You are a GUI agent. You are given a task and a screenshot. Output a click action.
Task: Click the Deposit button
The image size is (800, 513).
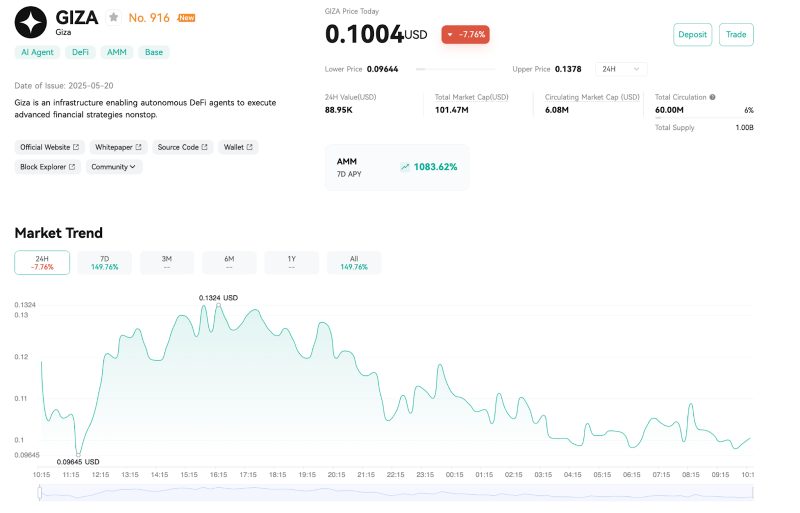(692, 35)
